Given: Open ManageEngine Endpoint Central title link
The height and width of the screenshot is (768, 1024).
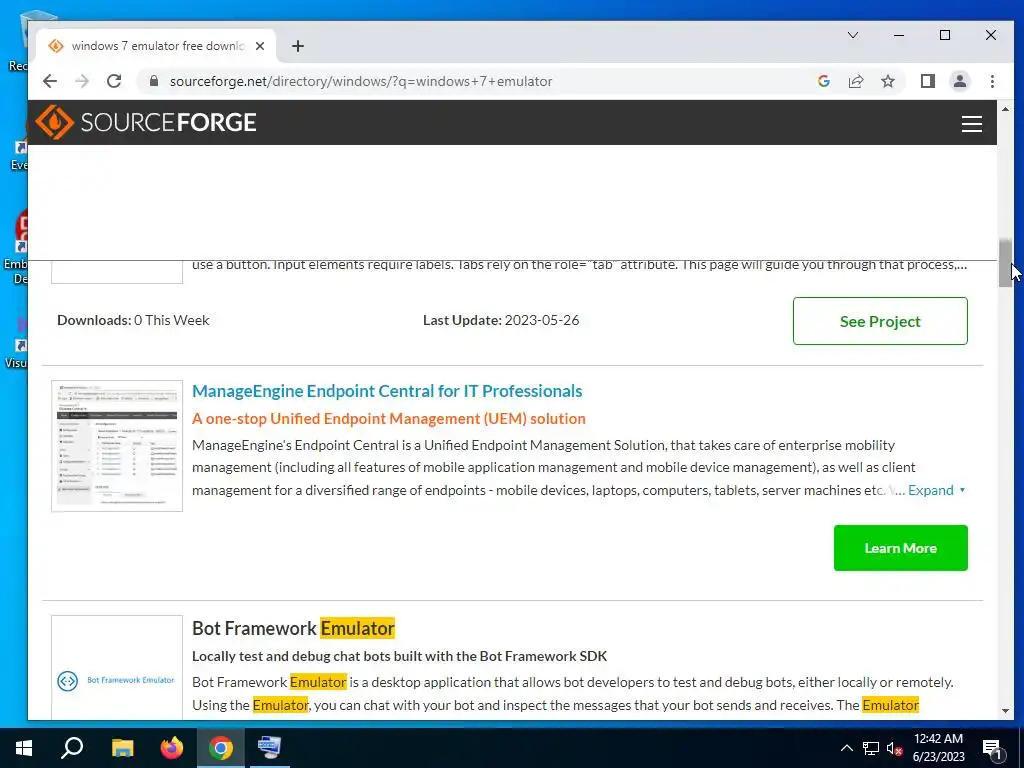Looking at the screenshot, I should pyautogui.click(x=387, y=391).
